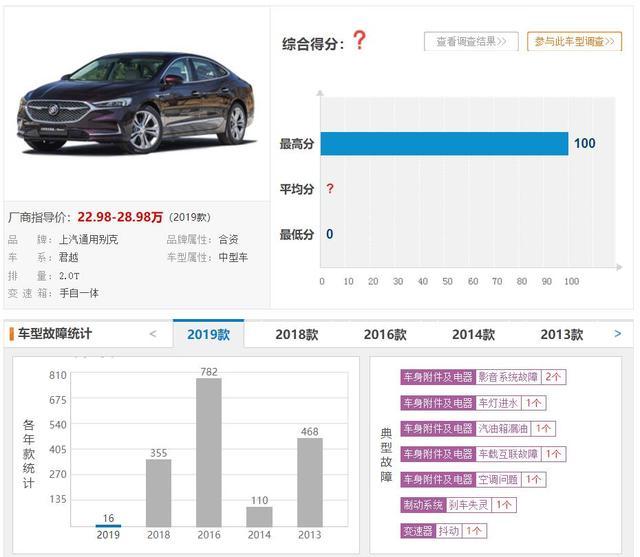Click the 参与此车型调查 button

pyautogui.click(x=574, y=41)
